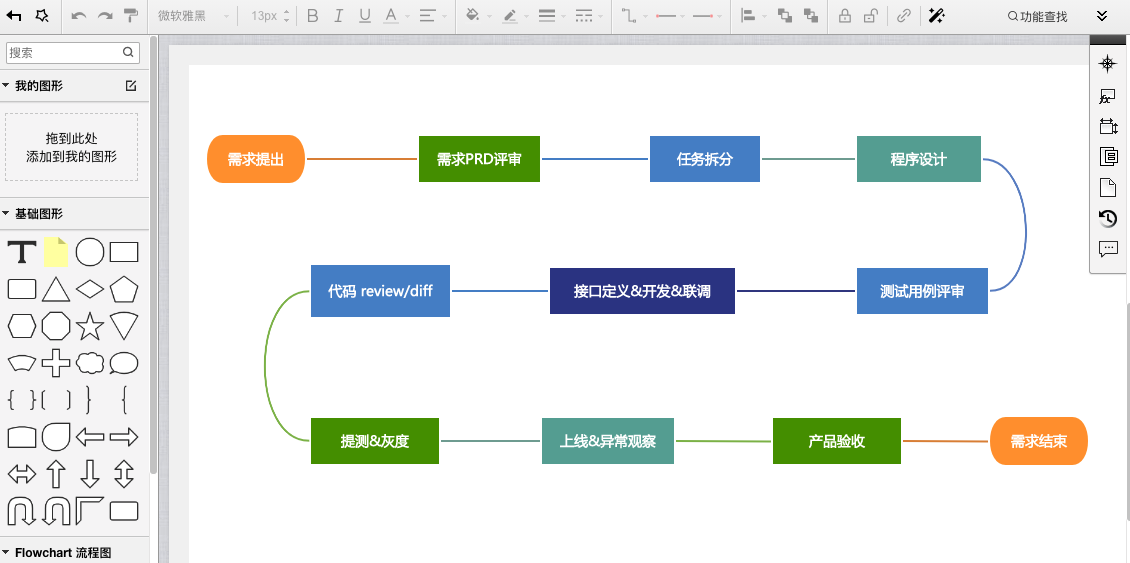Collapse the toolbar with double chevron

[x=1101, y=16]
